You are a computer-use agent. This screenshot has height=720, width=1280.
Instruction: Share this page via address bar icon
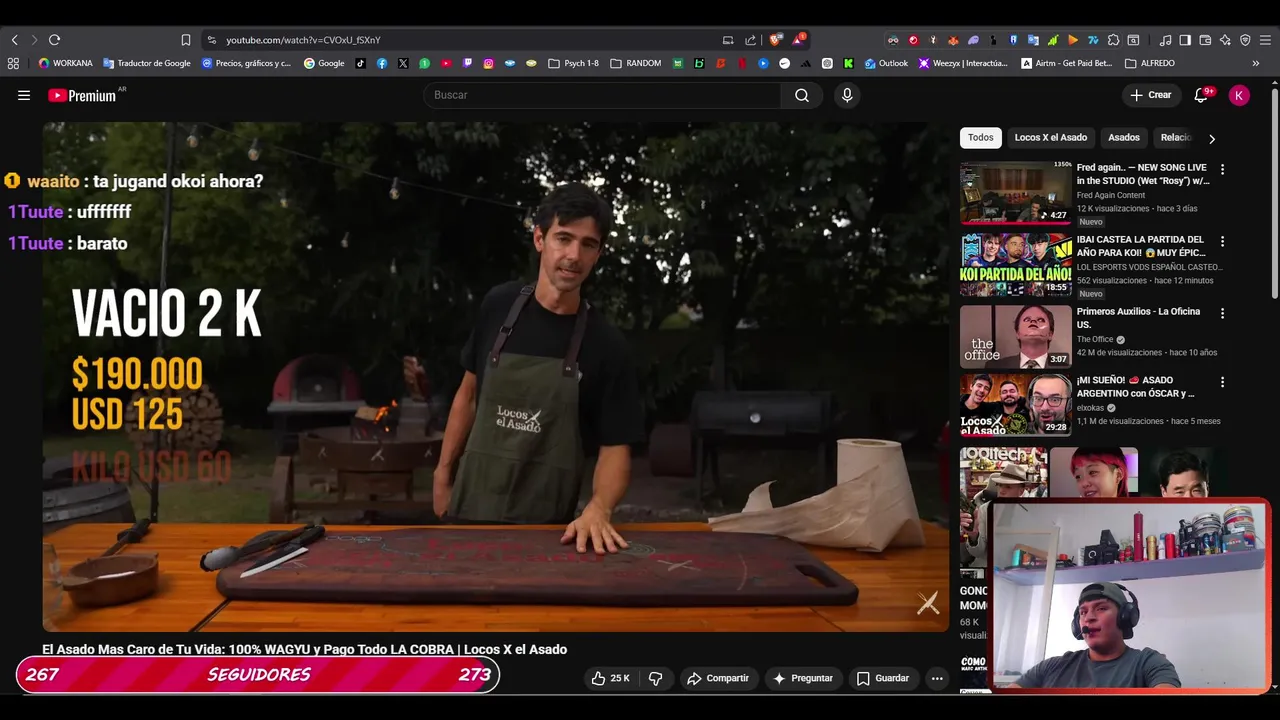(x=751, y=40)
